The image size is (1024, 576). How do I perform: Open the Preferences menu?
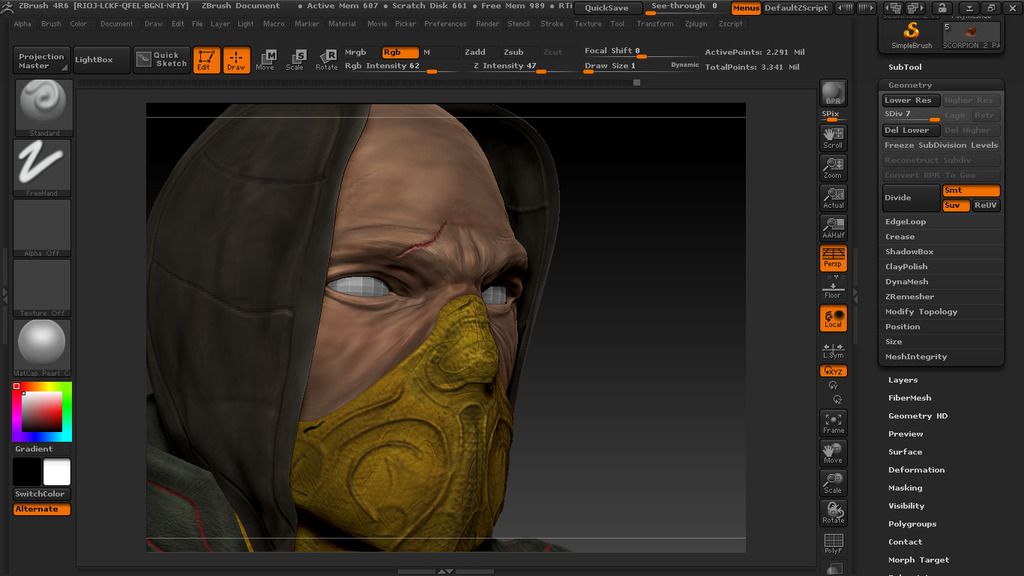(x=445, y=24)
